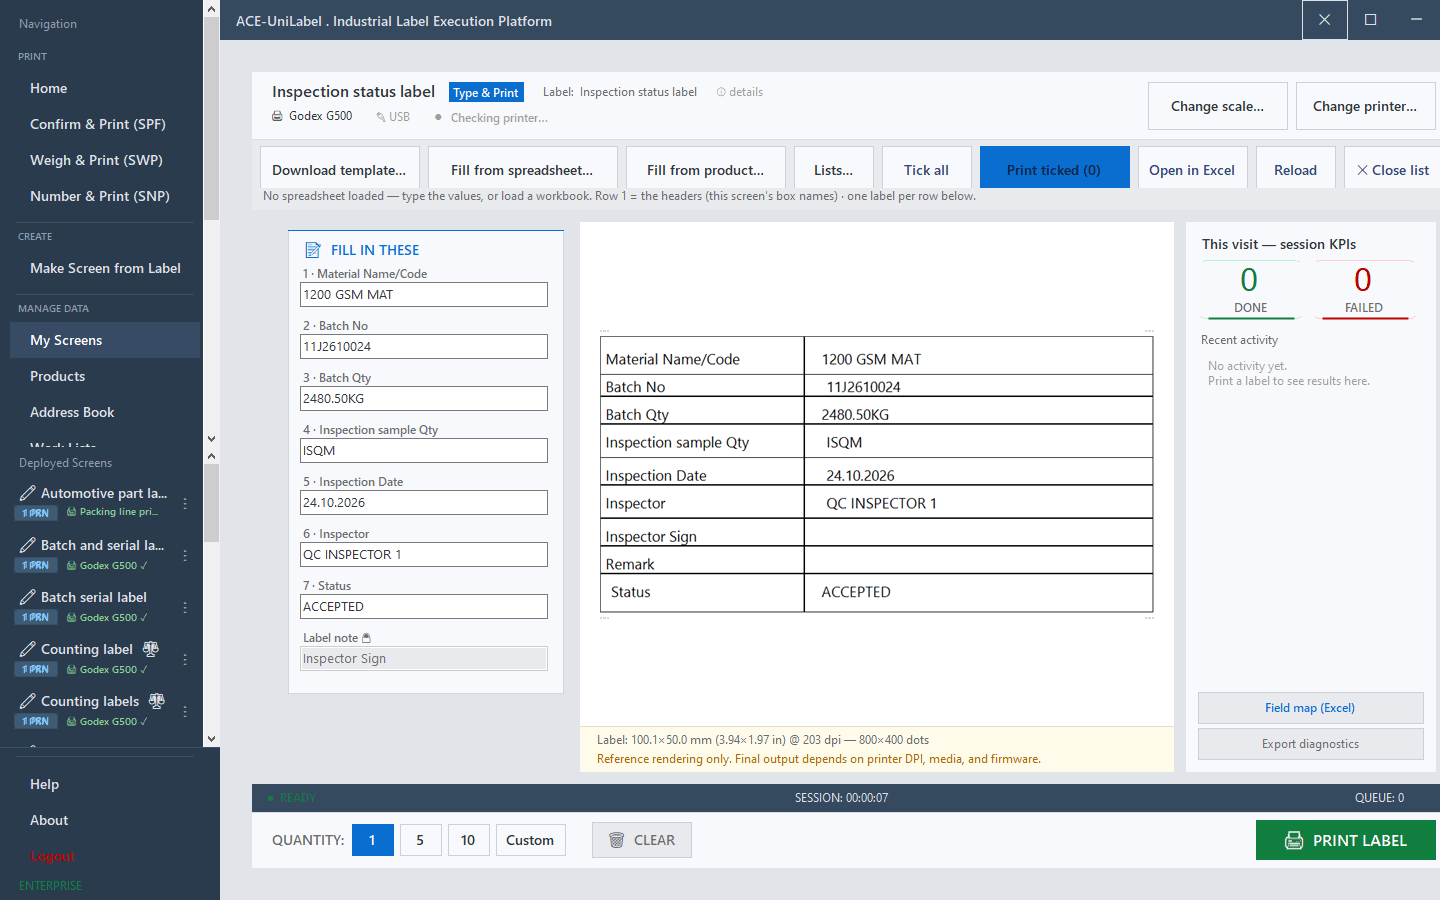Click the printer icon on PRINT LABEL button

click(x=1294, y=840)
